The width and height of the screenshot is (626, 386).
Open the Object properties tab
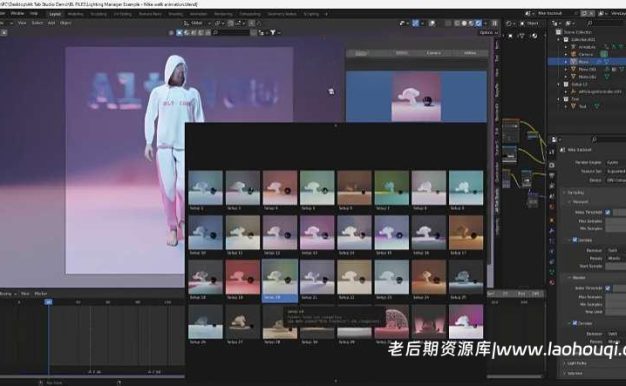tap(552, 220)
